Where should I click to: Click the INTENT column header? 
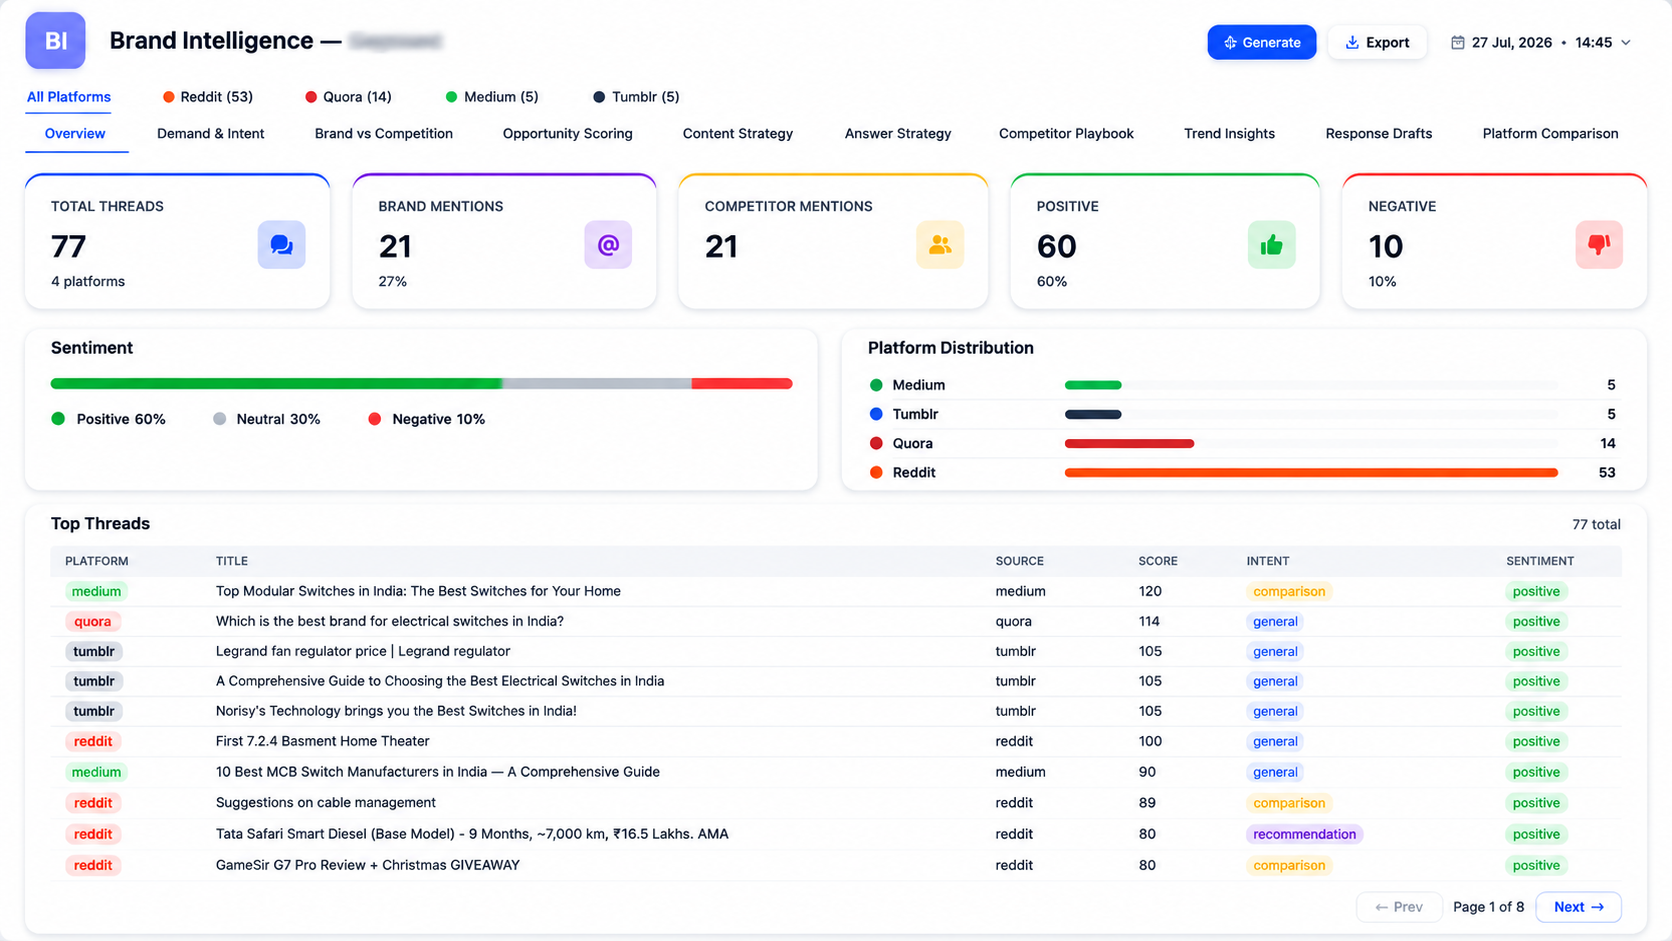[x=1268, y=561]
